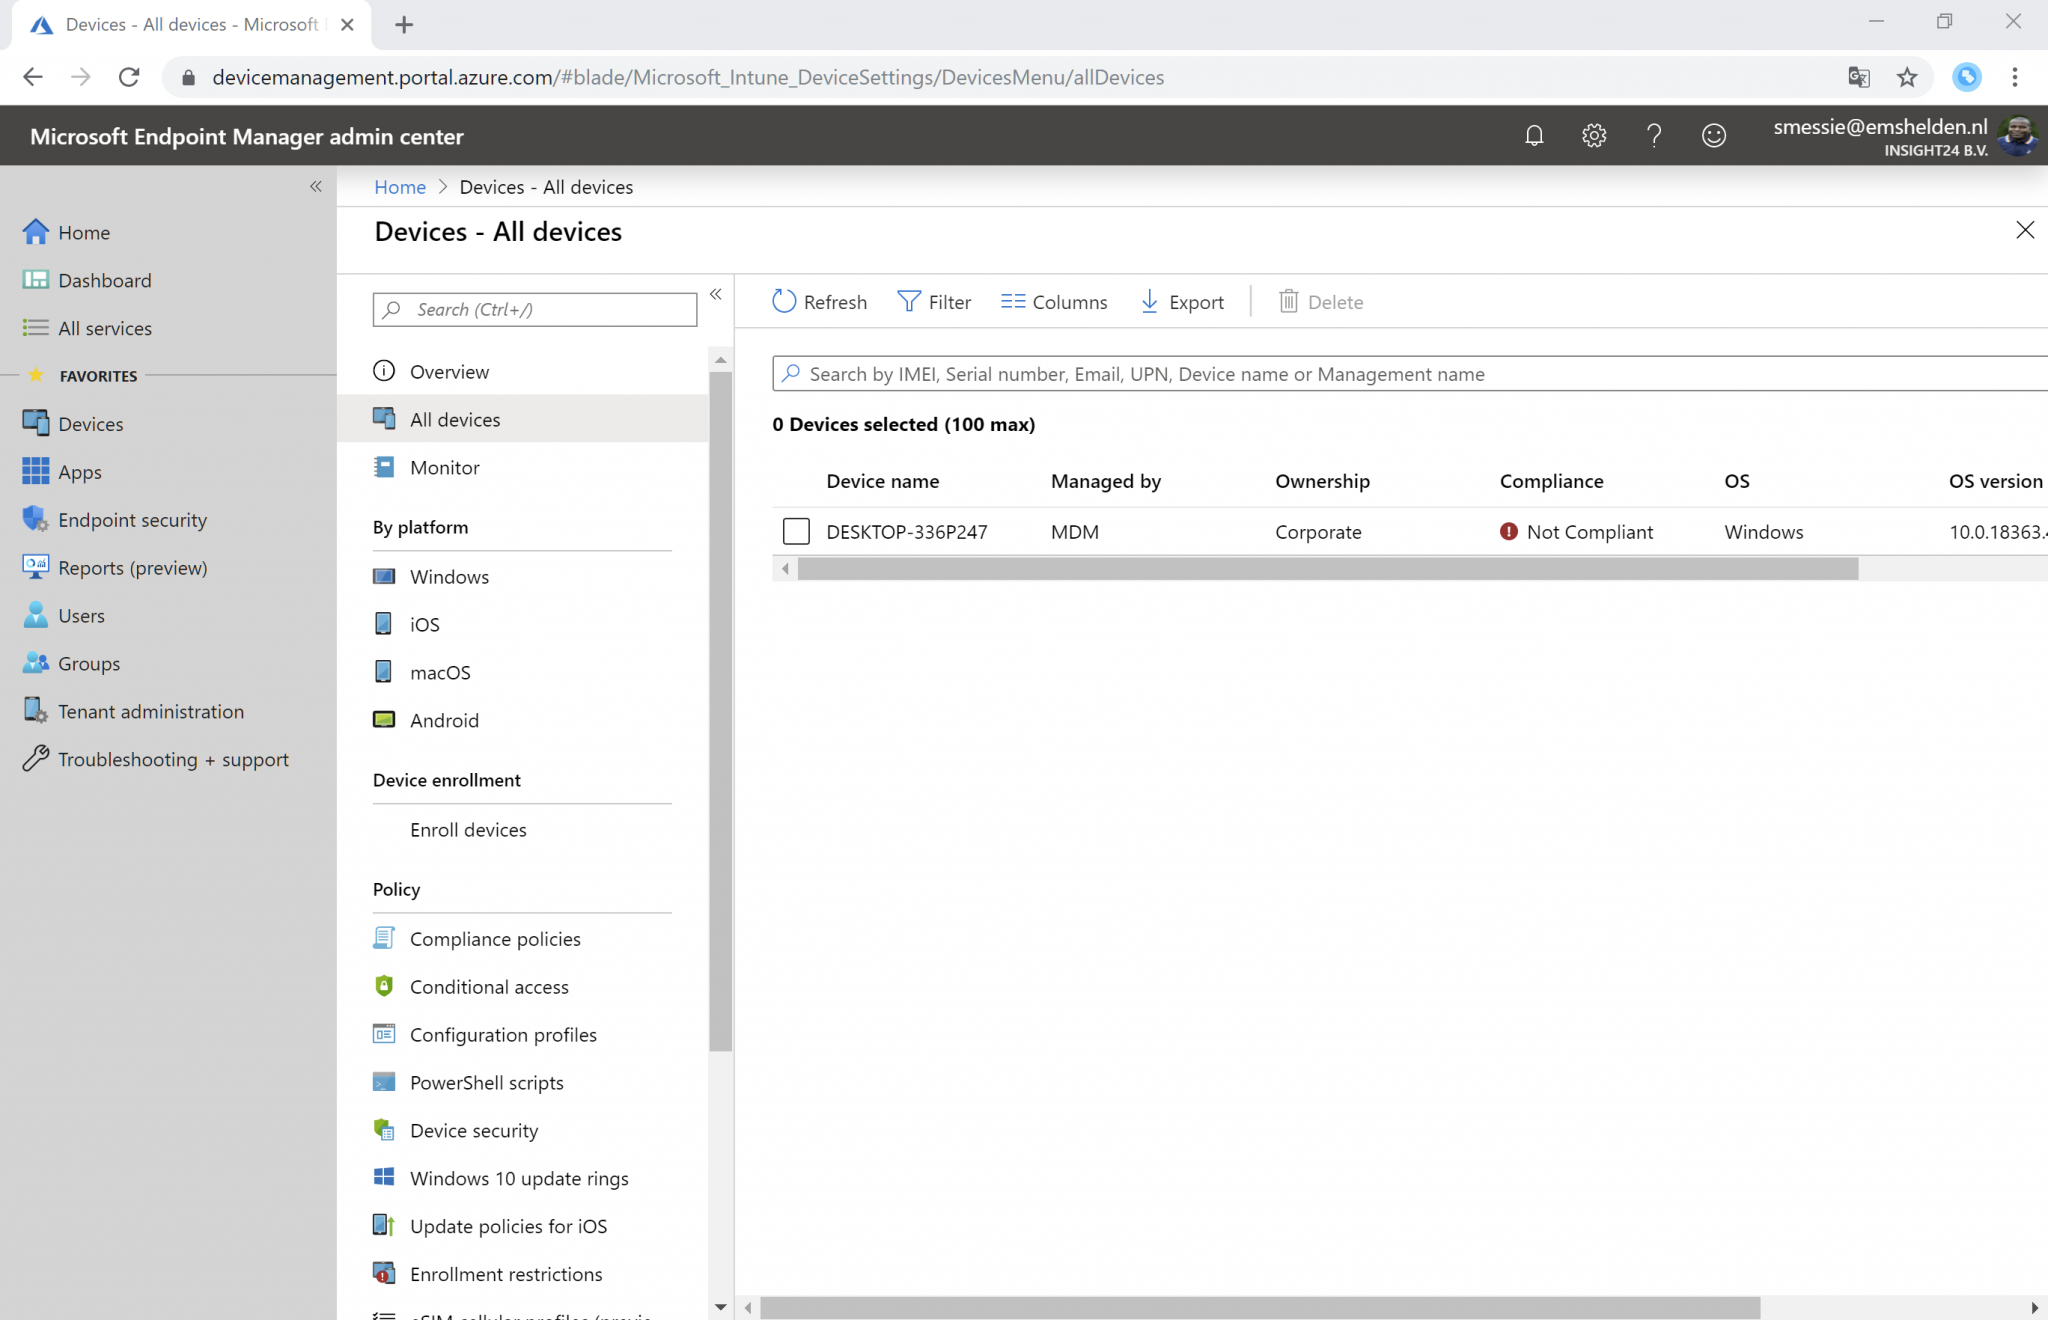Click the Refresh icon in toolbar
The height and width of the screenshot is (1320, 2048).
point(784,302)
